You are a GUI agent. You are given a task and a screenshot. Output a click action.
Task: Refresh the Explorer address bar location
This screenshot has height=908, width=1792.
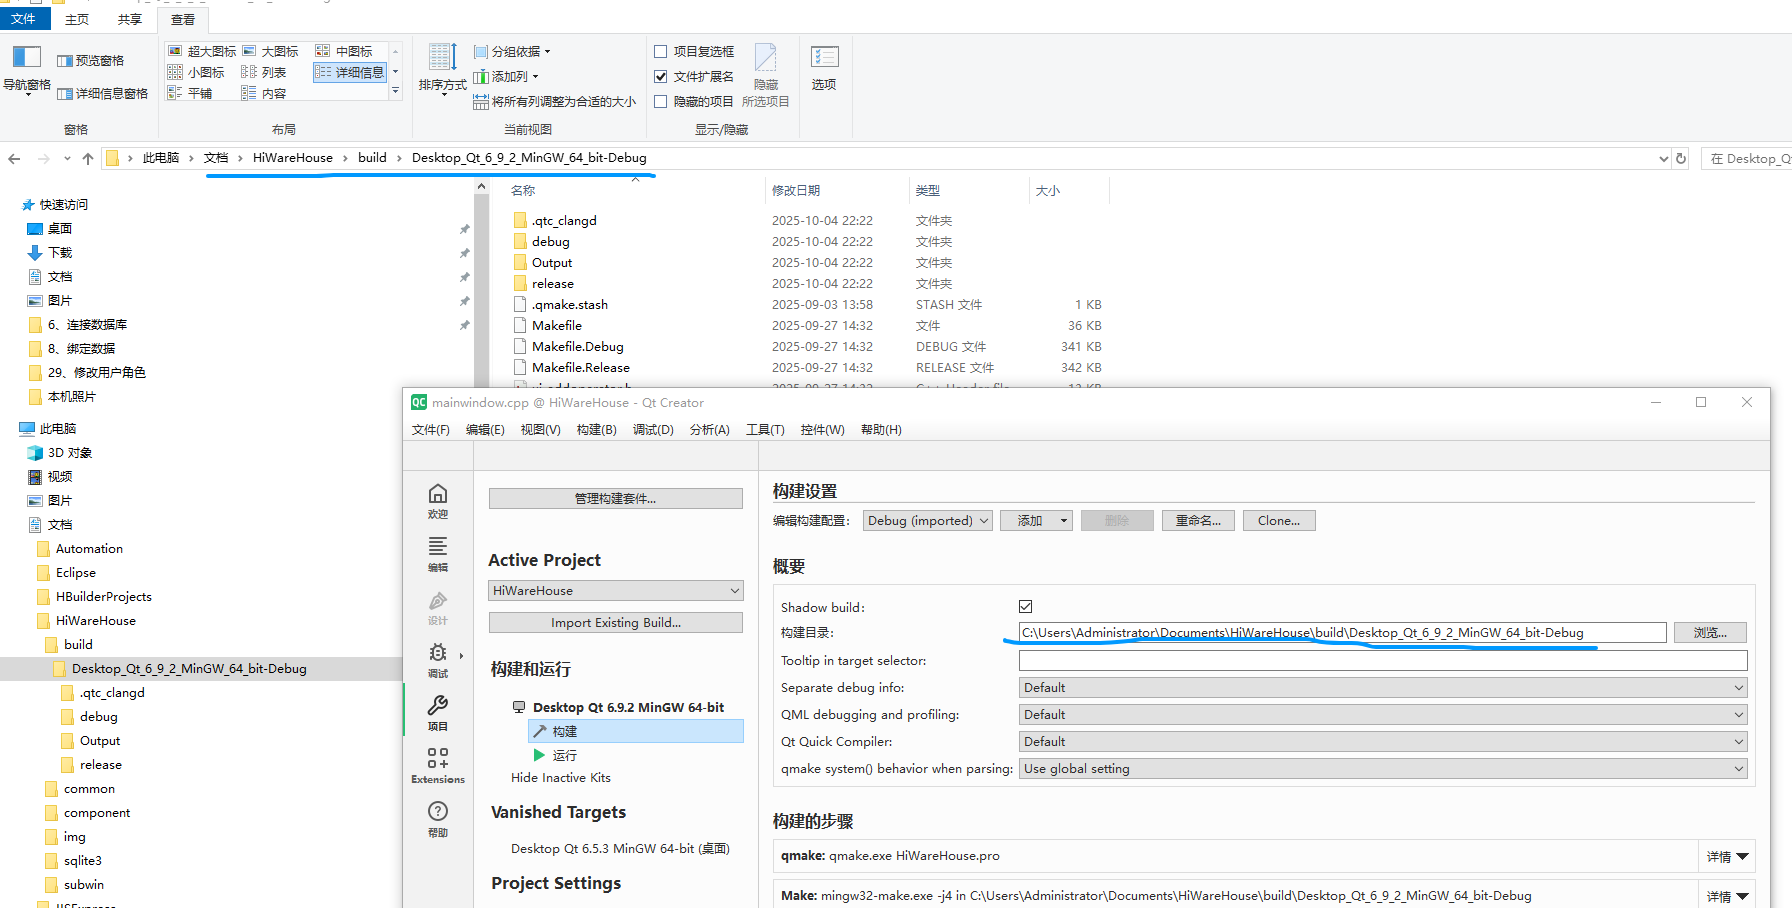(1681, 158)
